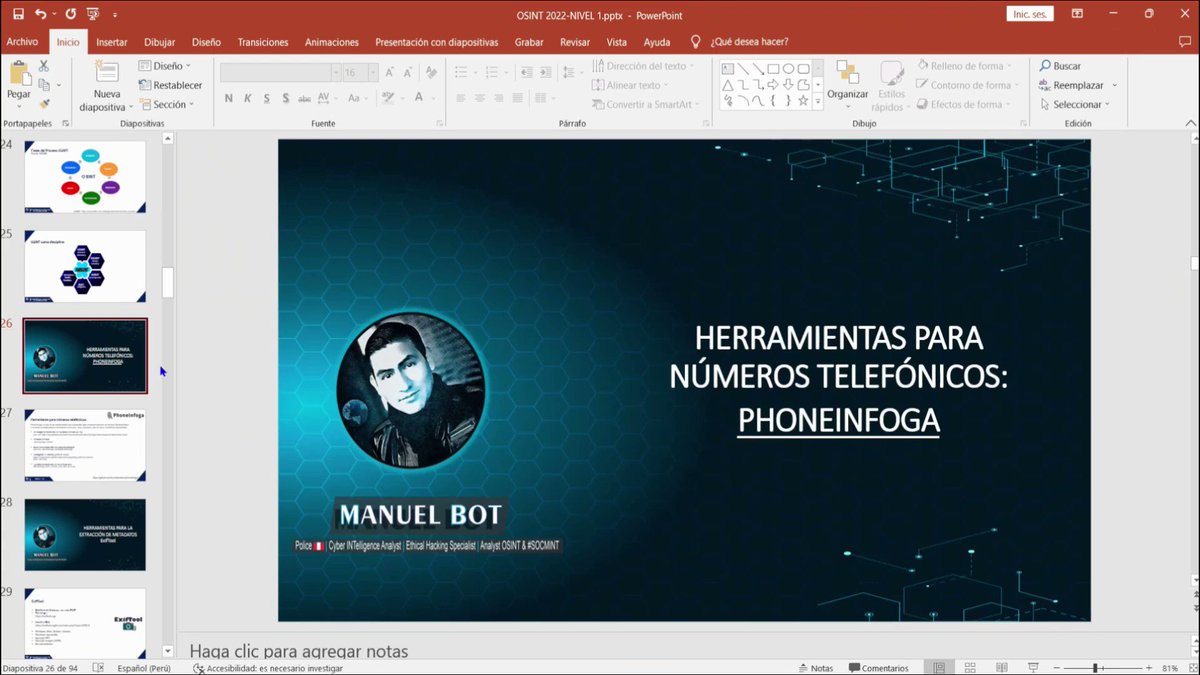Switch to Normal view in status bar
This screenshot has width=1200, height=675.
coord(939,667)
